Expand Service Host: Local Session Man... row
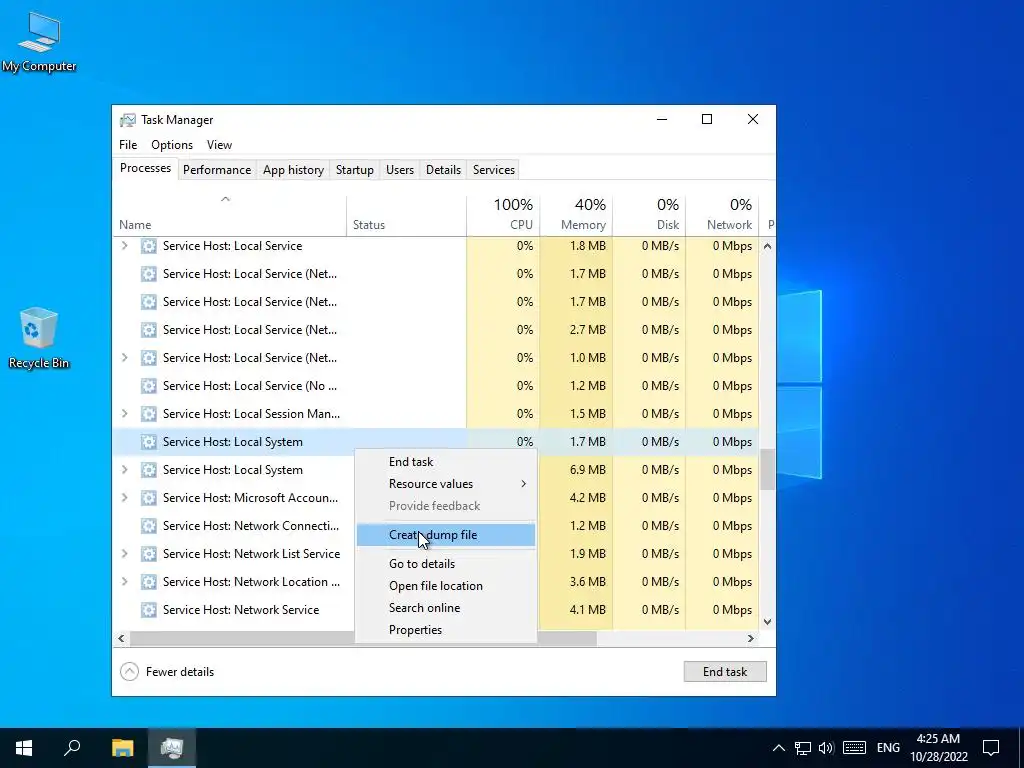 click(125, 414)
